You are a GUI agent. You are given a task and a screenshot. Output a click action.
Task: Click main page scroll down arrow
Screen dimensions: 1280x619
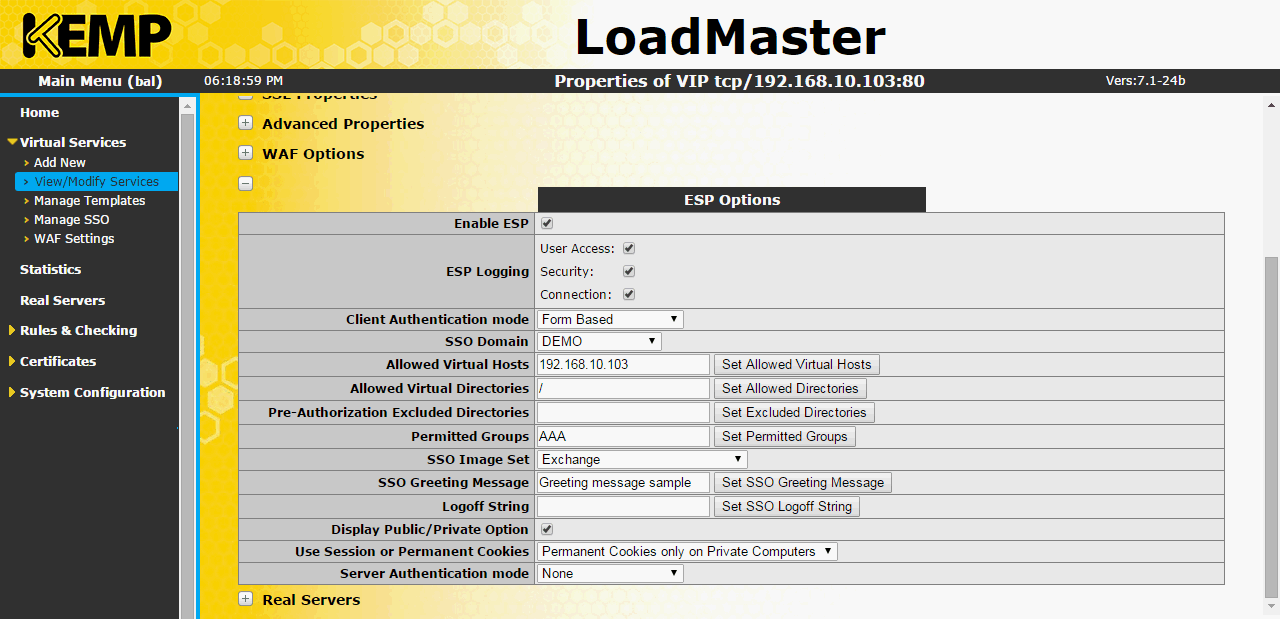1271,609
